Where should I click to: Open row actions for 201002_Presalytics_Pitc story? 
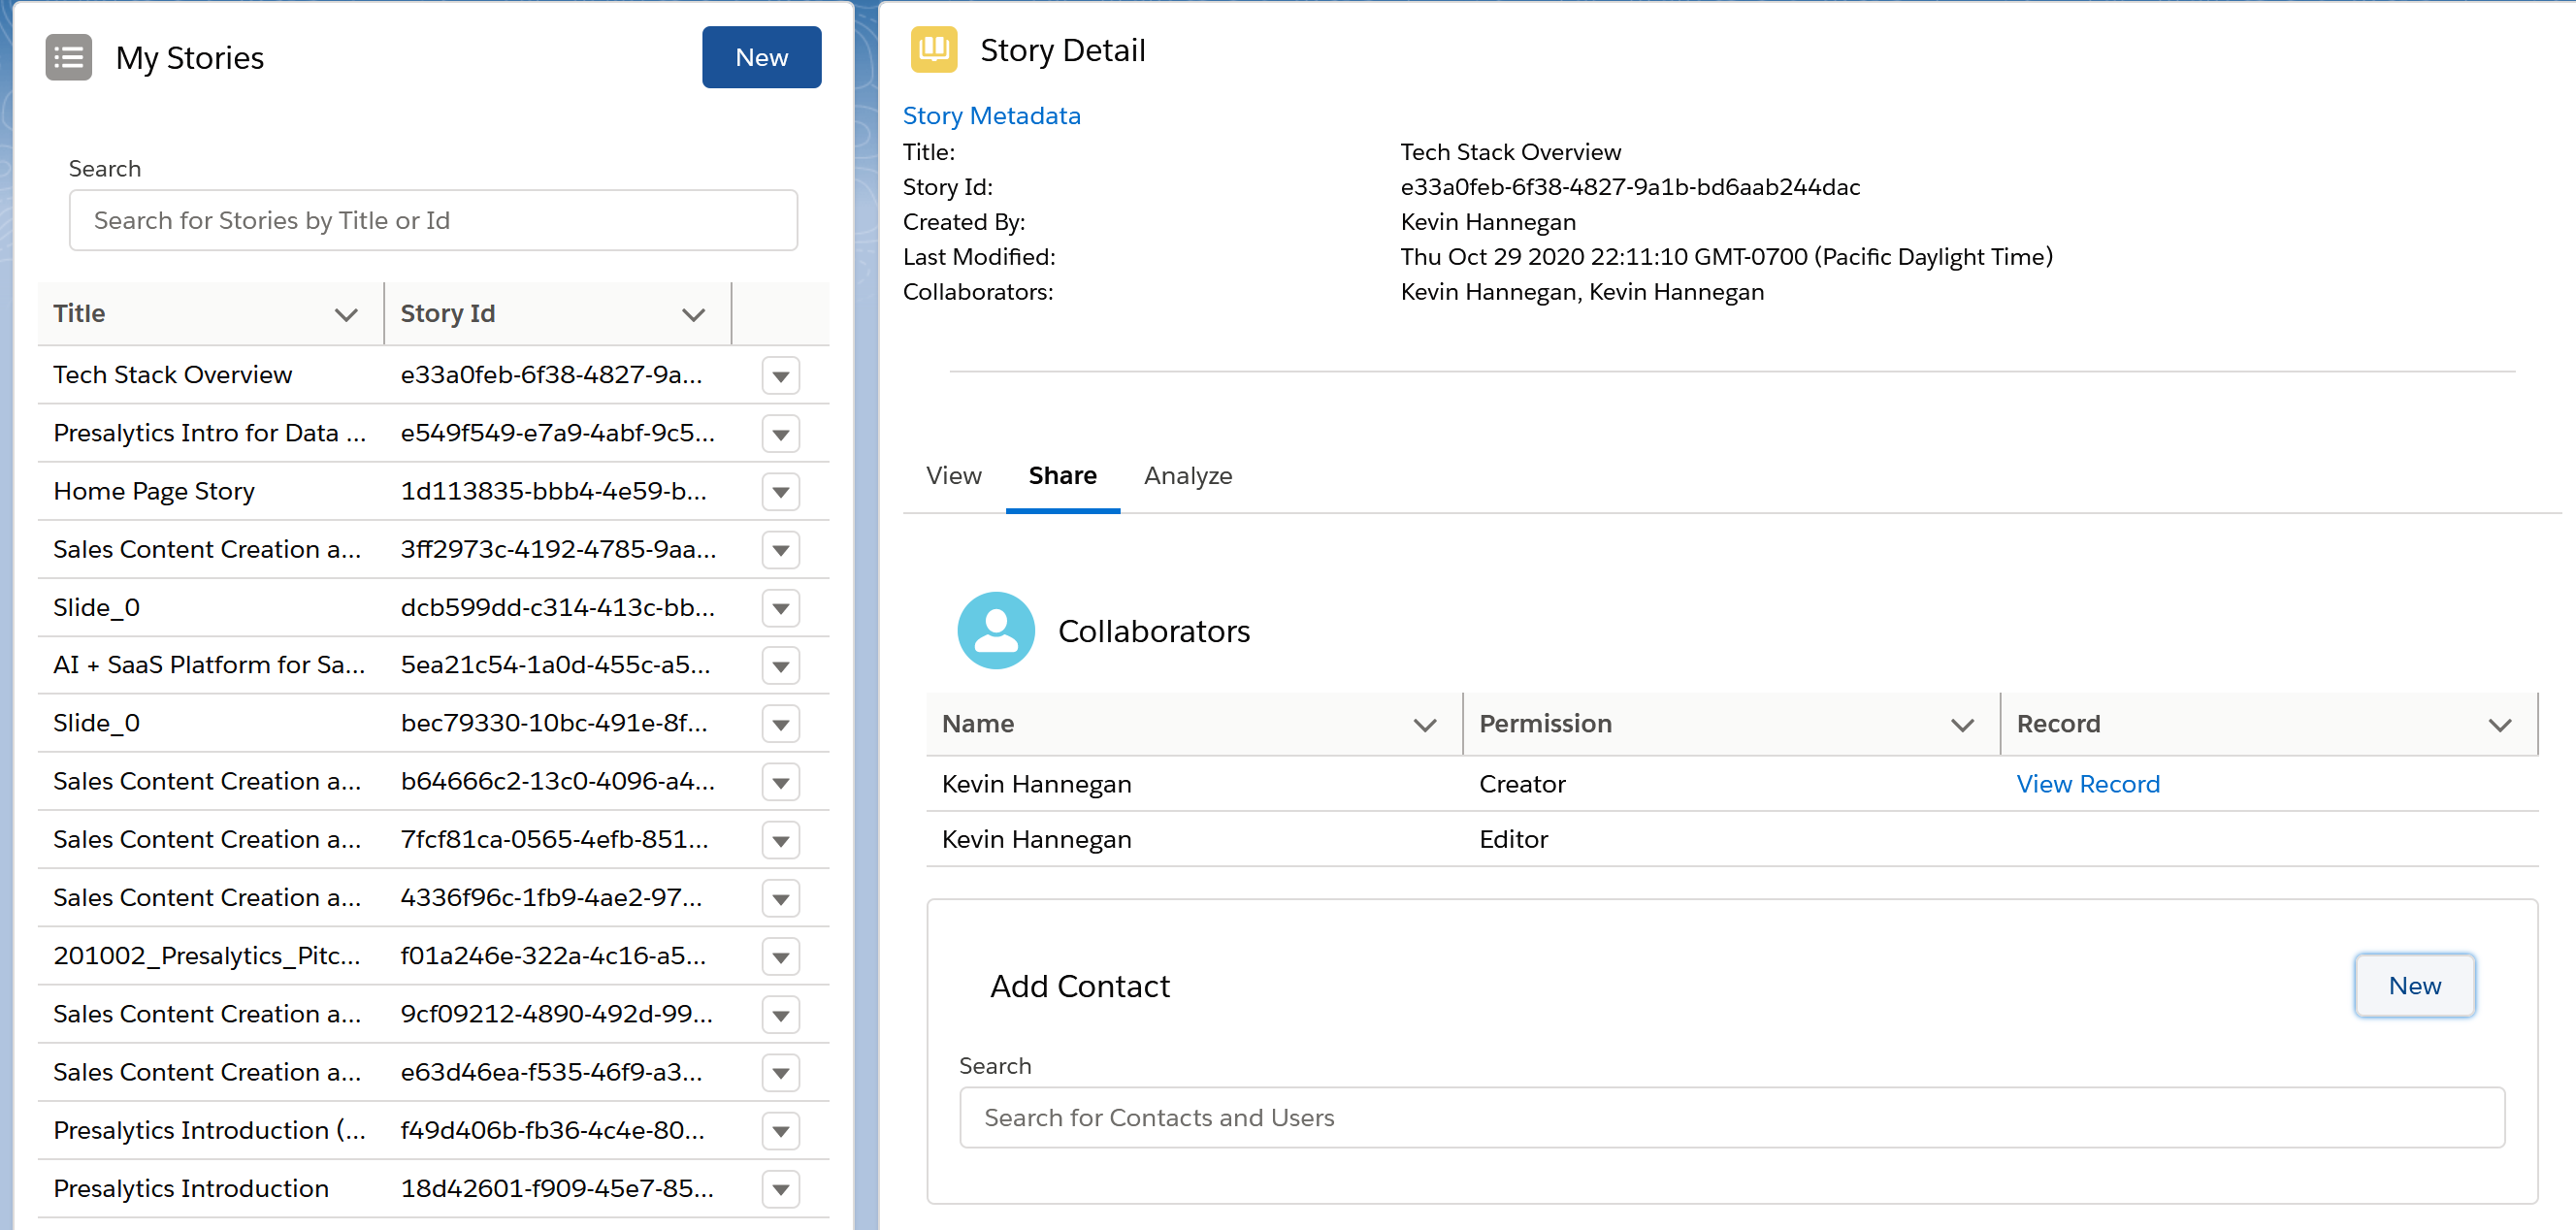coord(780,957)
